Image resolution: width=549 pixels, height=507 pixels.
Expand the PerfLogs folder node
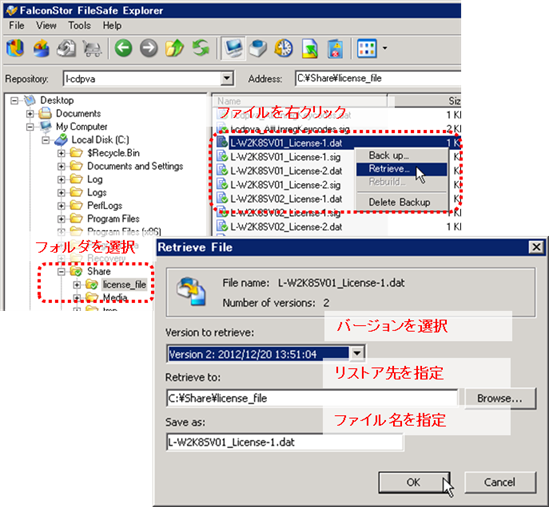click(x=61, y=206)
